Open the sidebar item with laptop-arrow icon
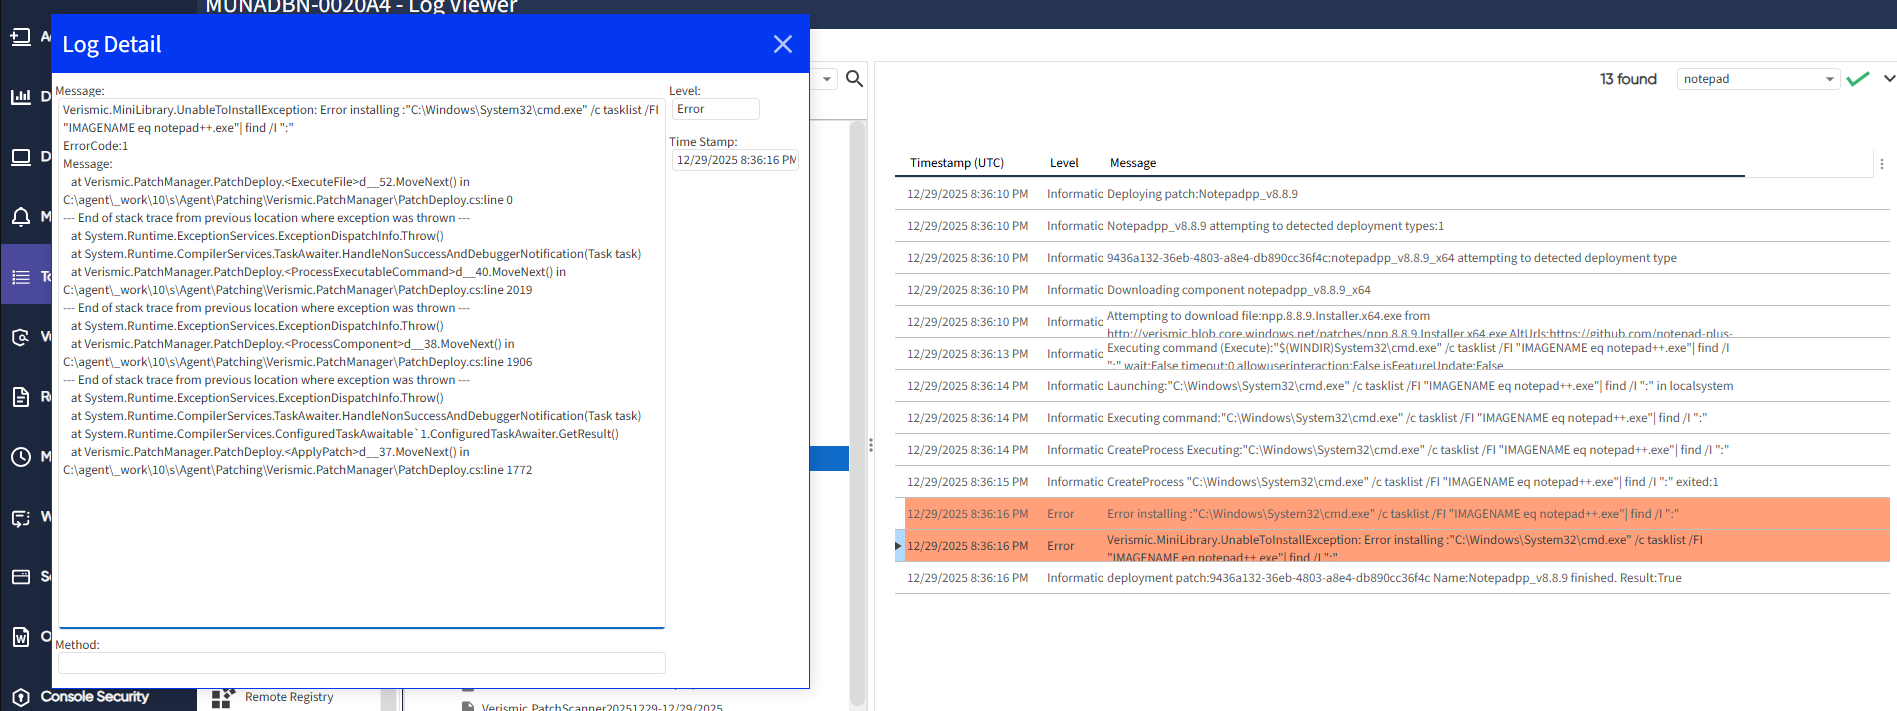The width and height of the screenshot is (1897, 711). (21, 37)
